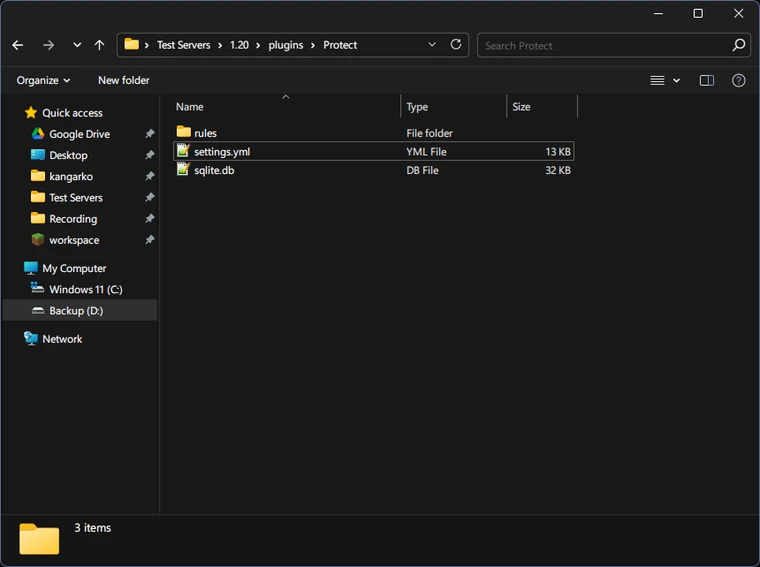Select 'Protect' in the breadcrumb path
760x567 pixels.
coord(340,45)
